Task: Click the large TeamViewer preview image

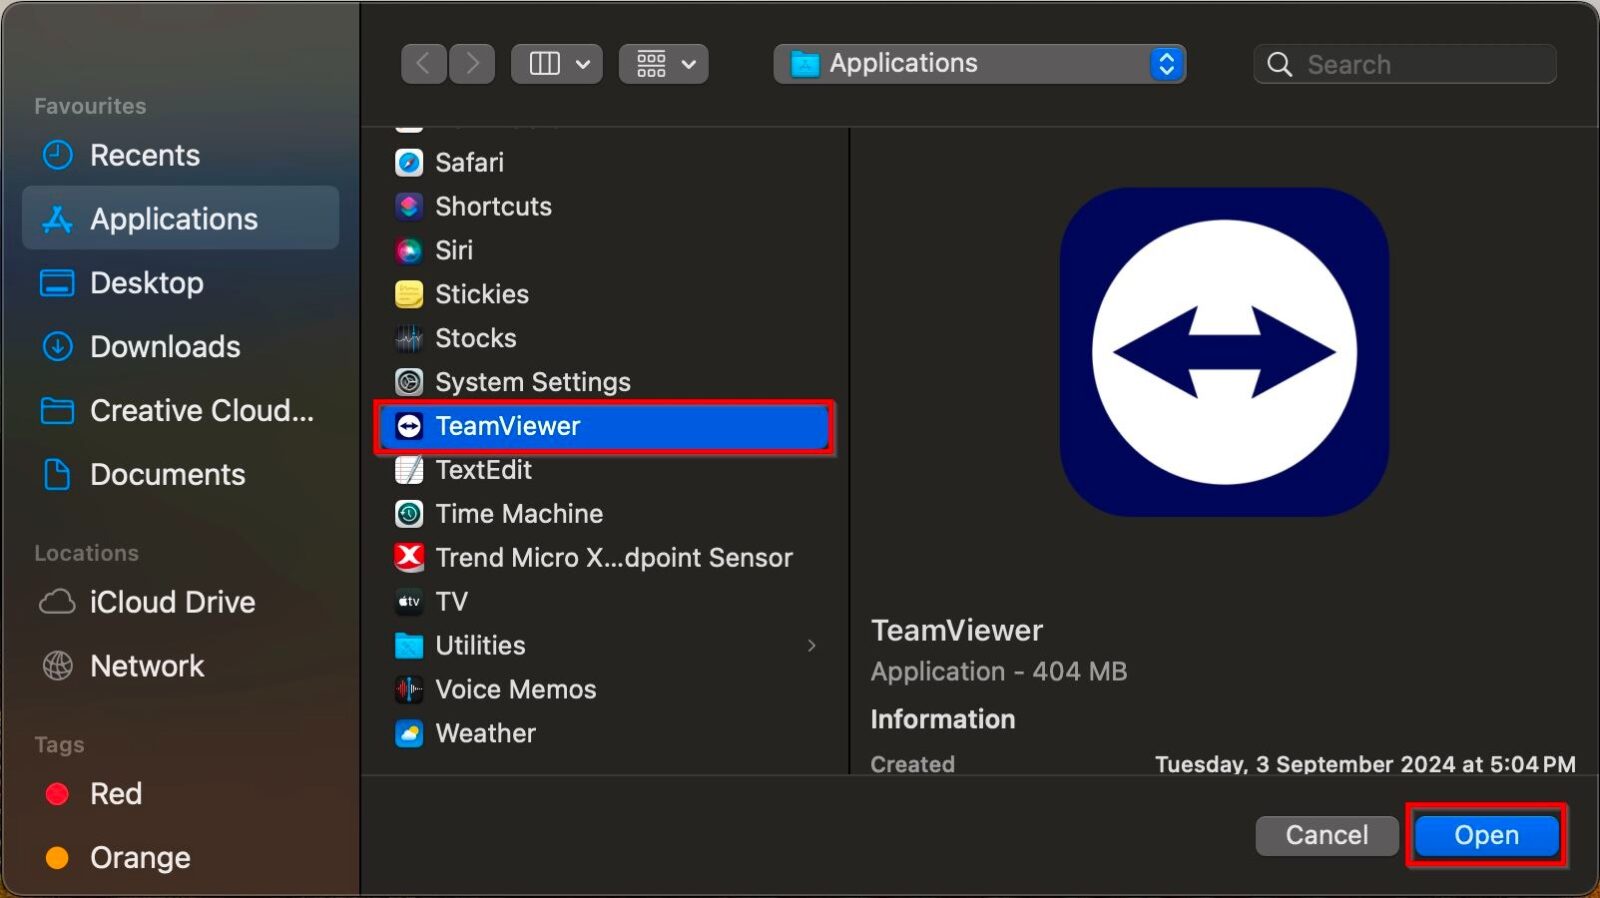Action: click(x=1223, y=352)
